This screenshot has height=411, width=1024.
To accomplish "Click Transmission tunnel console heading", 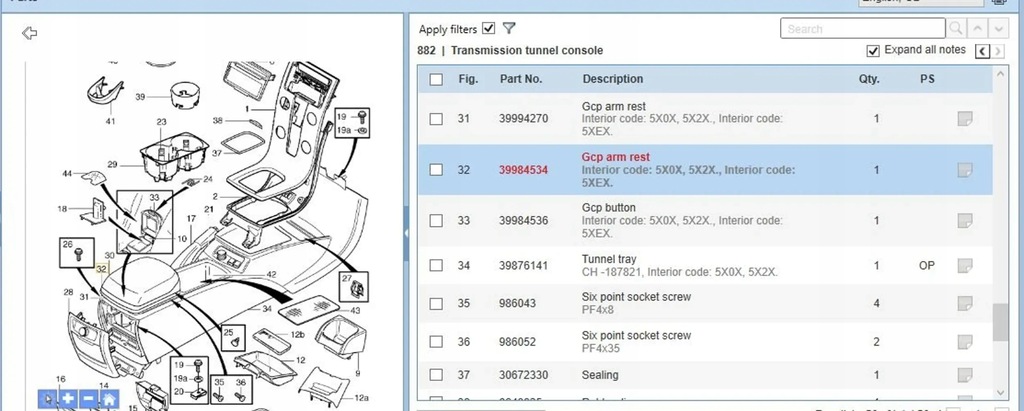I will 527,50.
